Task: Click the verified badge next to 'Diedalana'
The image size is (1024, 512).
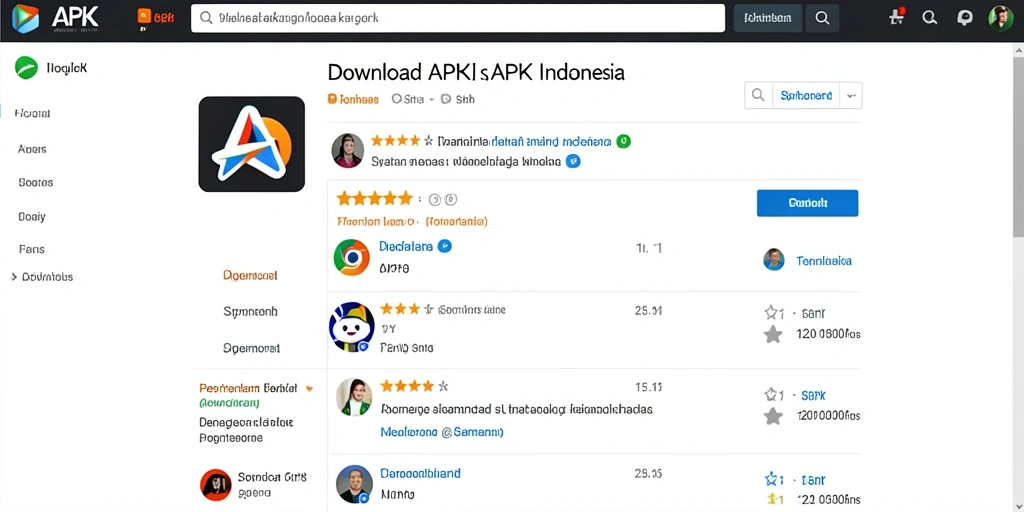Action: point(445,246)
